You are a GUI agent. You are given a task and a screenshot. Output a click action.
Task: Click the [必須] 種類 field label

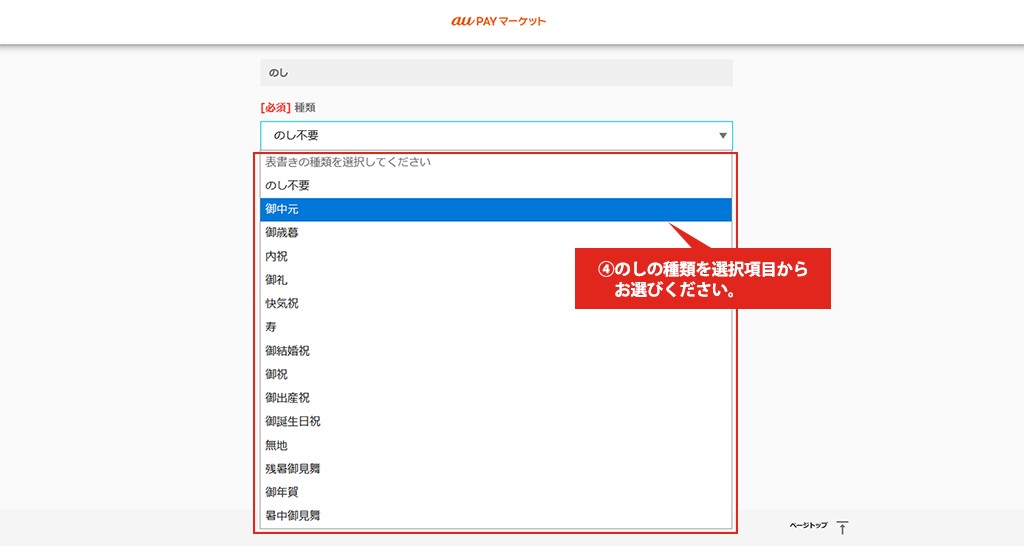pos(288,107)
